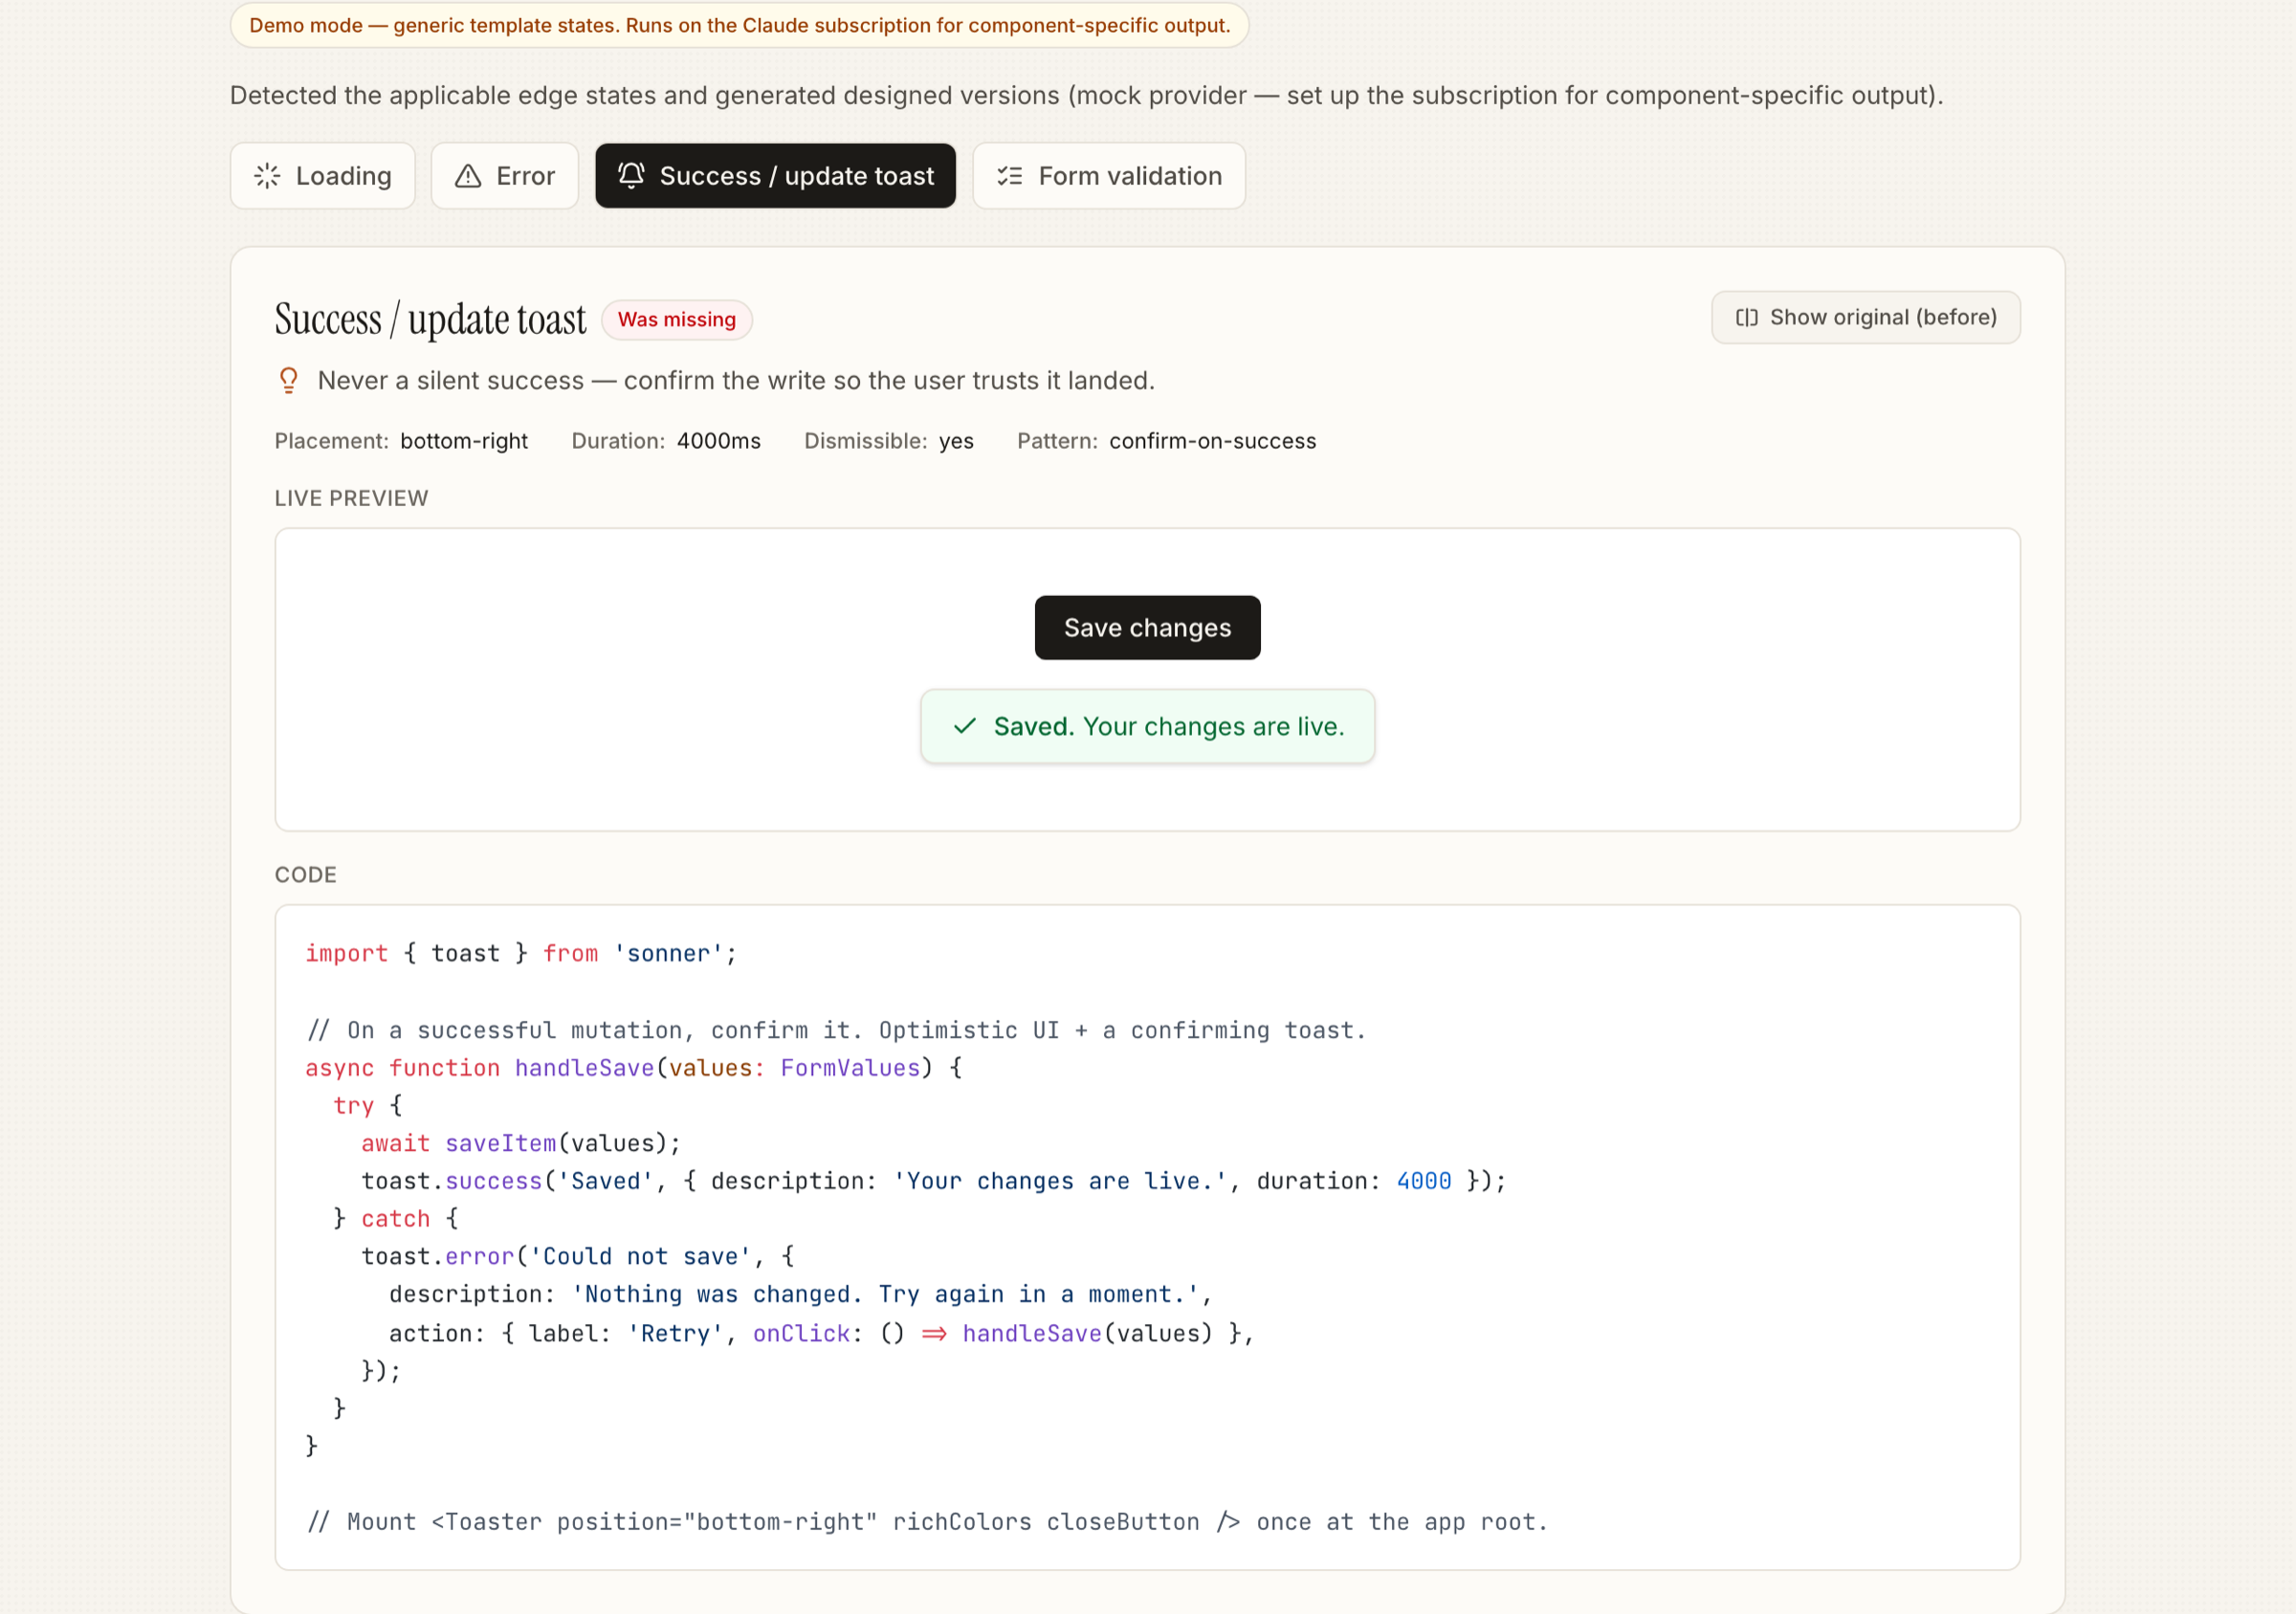Click the Dismissible value yes

[x=956, y=441]
